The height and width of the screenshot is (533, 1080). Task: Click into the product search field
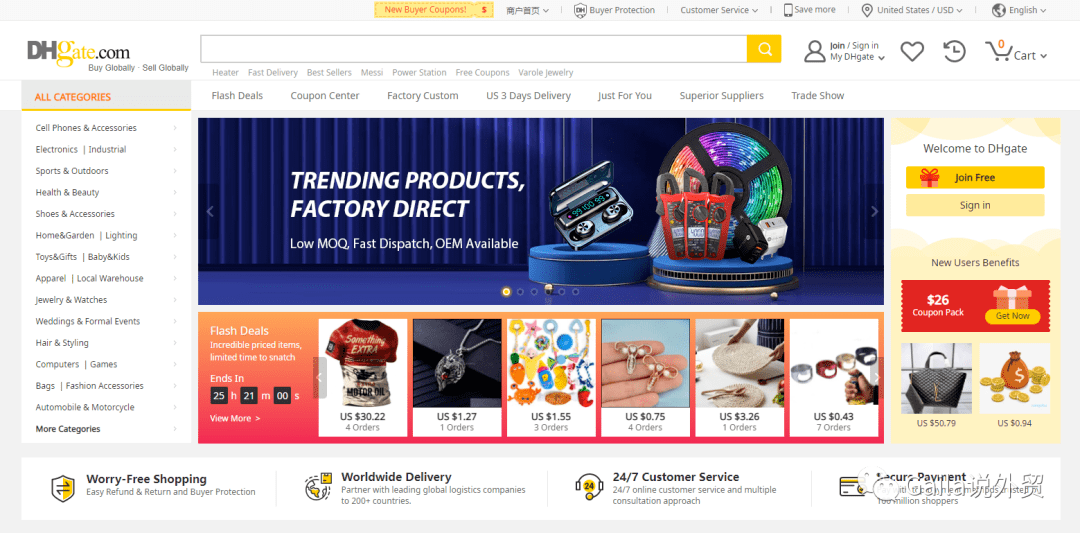(474, 49)
